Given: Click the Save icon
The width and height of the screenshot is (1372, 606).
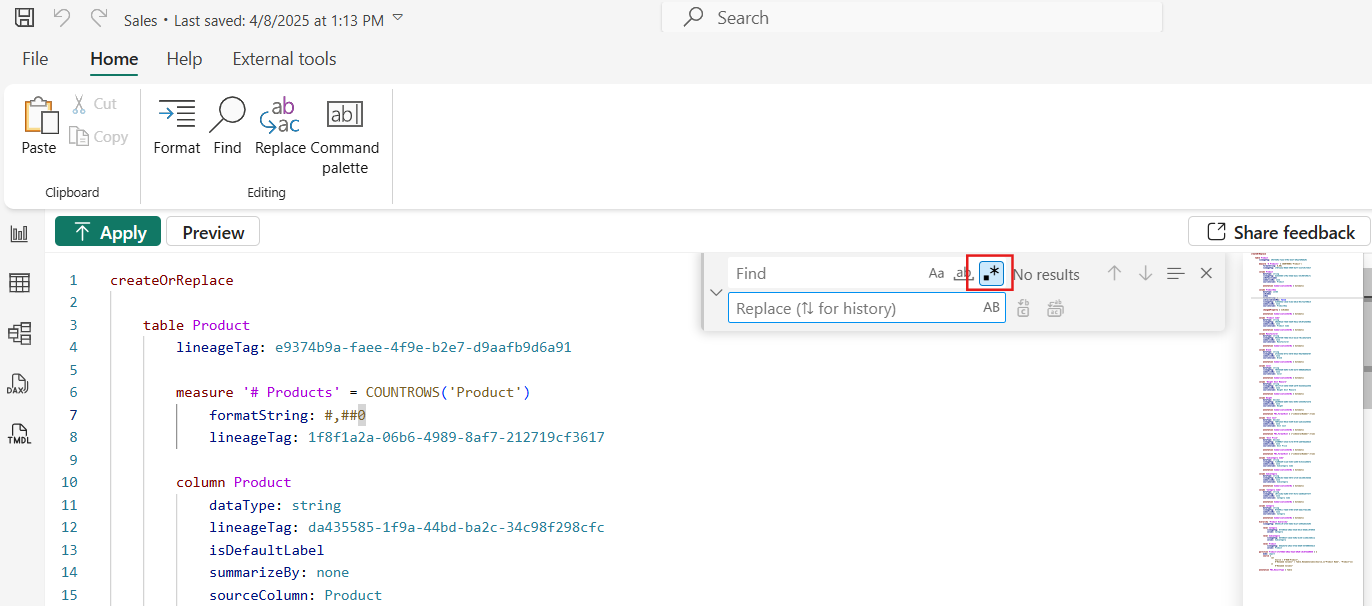Looking at the screenshot, I should [x=24, y=17].
